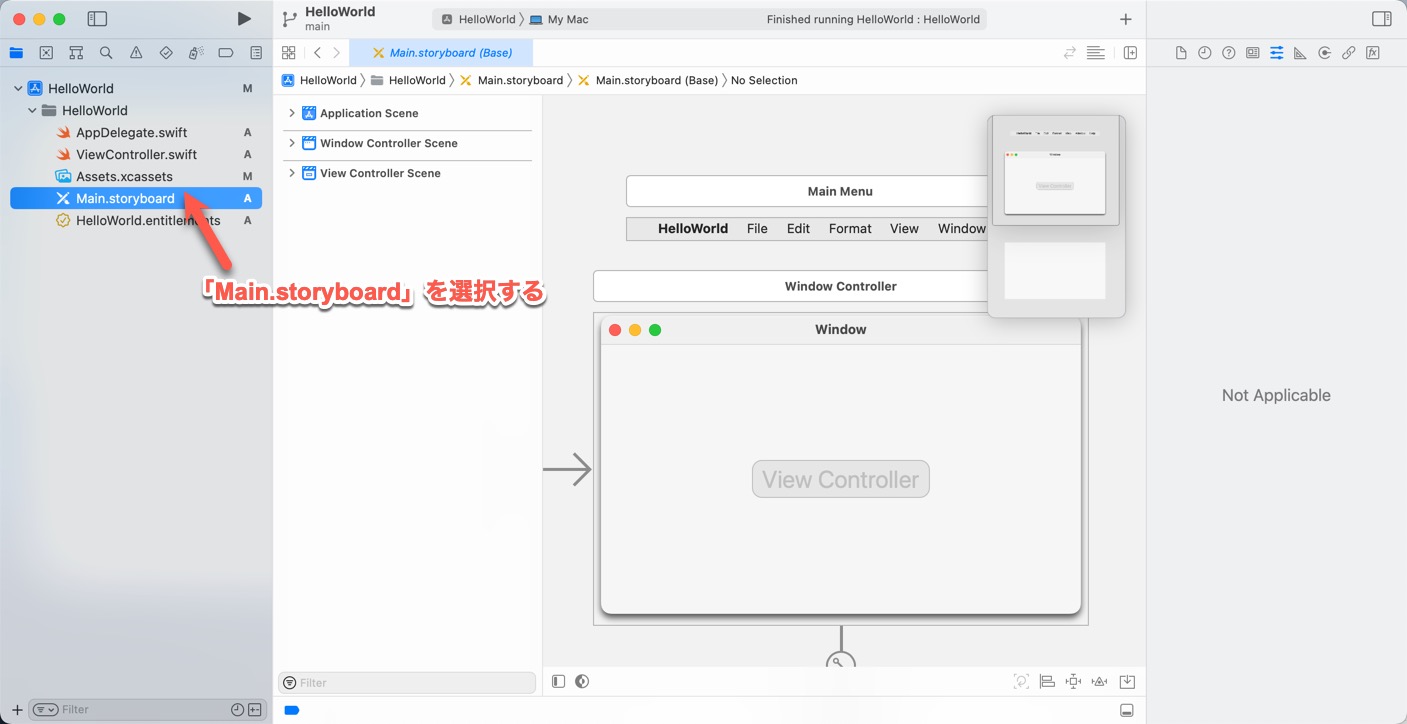Click the Main Menu title bar
The height and width of the screenshot is (724, 1407).
tap(809, 191)
